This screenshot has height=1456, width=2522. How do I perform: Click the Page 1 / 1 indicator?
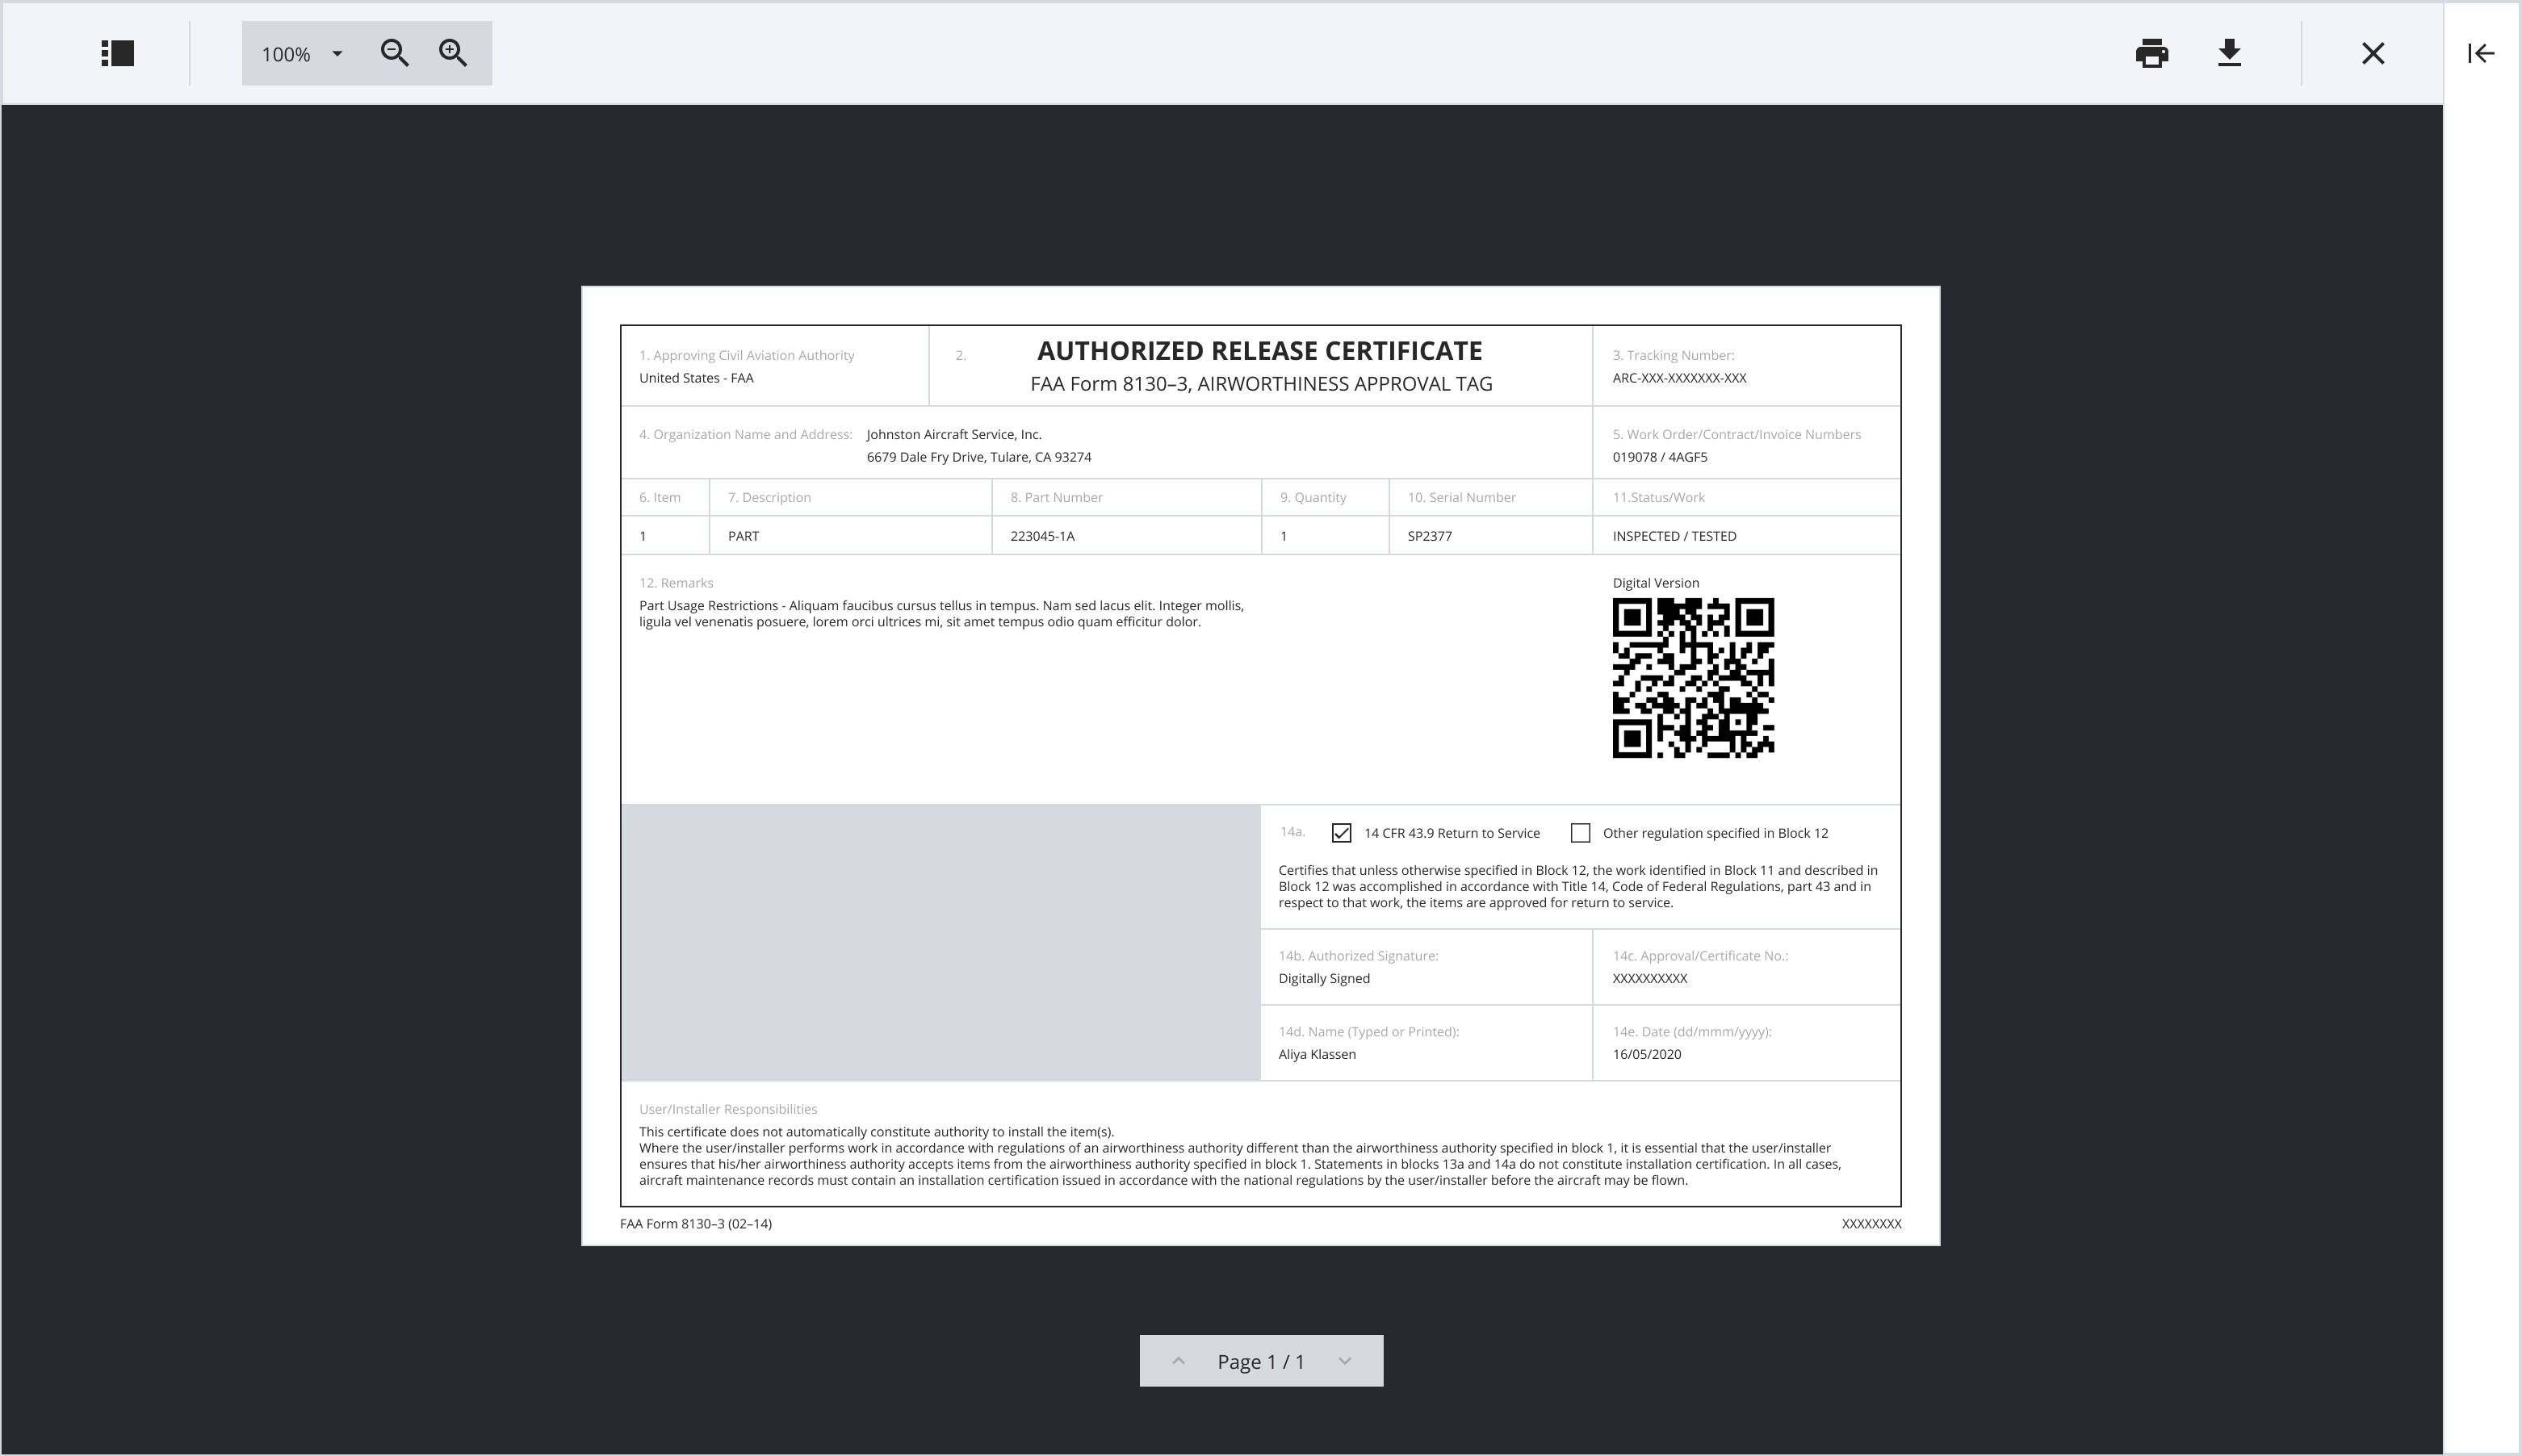pyautogui.click(x=1261, y=1361)
